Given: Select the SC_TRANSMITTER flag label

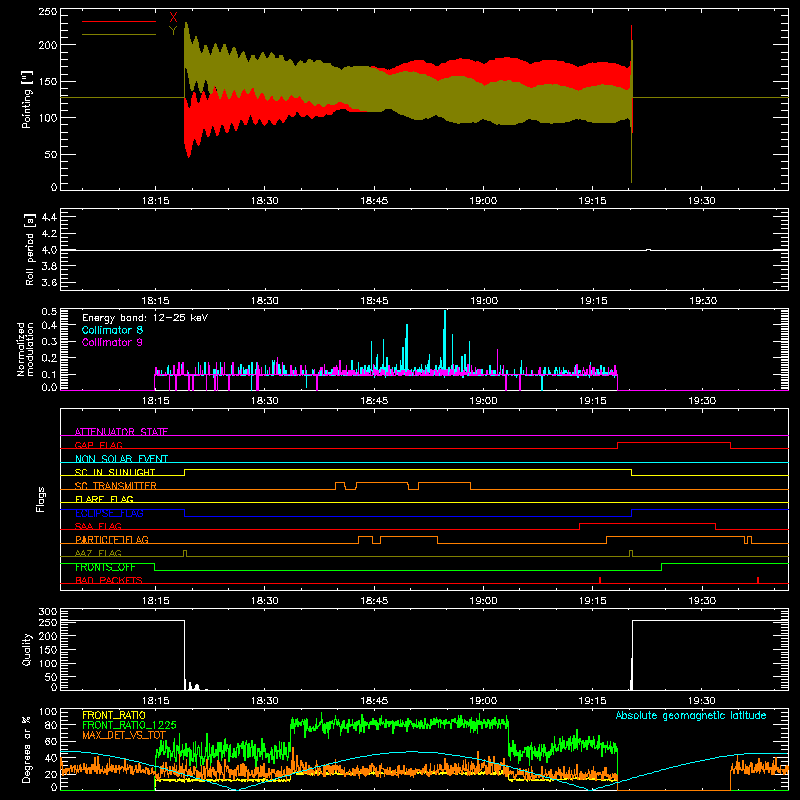Looking at the screenshot, I should 116,486.
